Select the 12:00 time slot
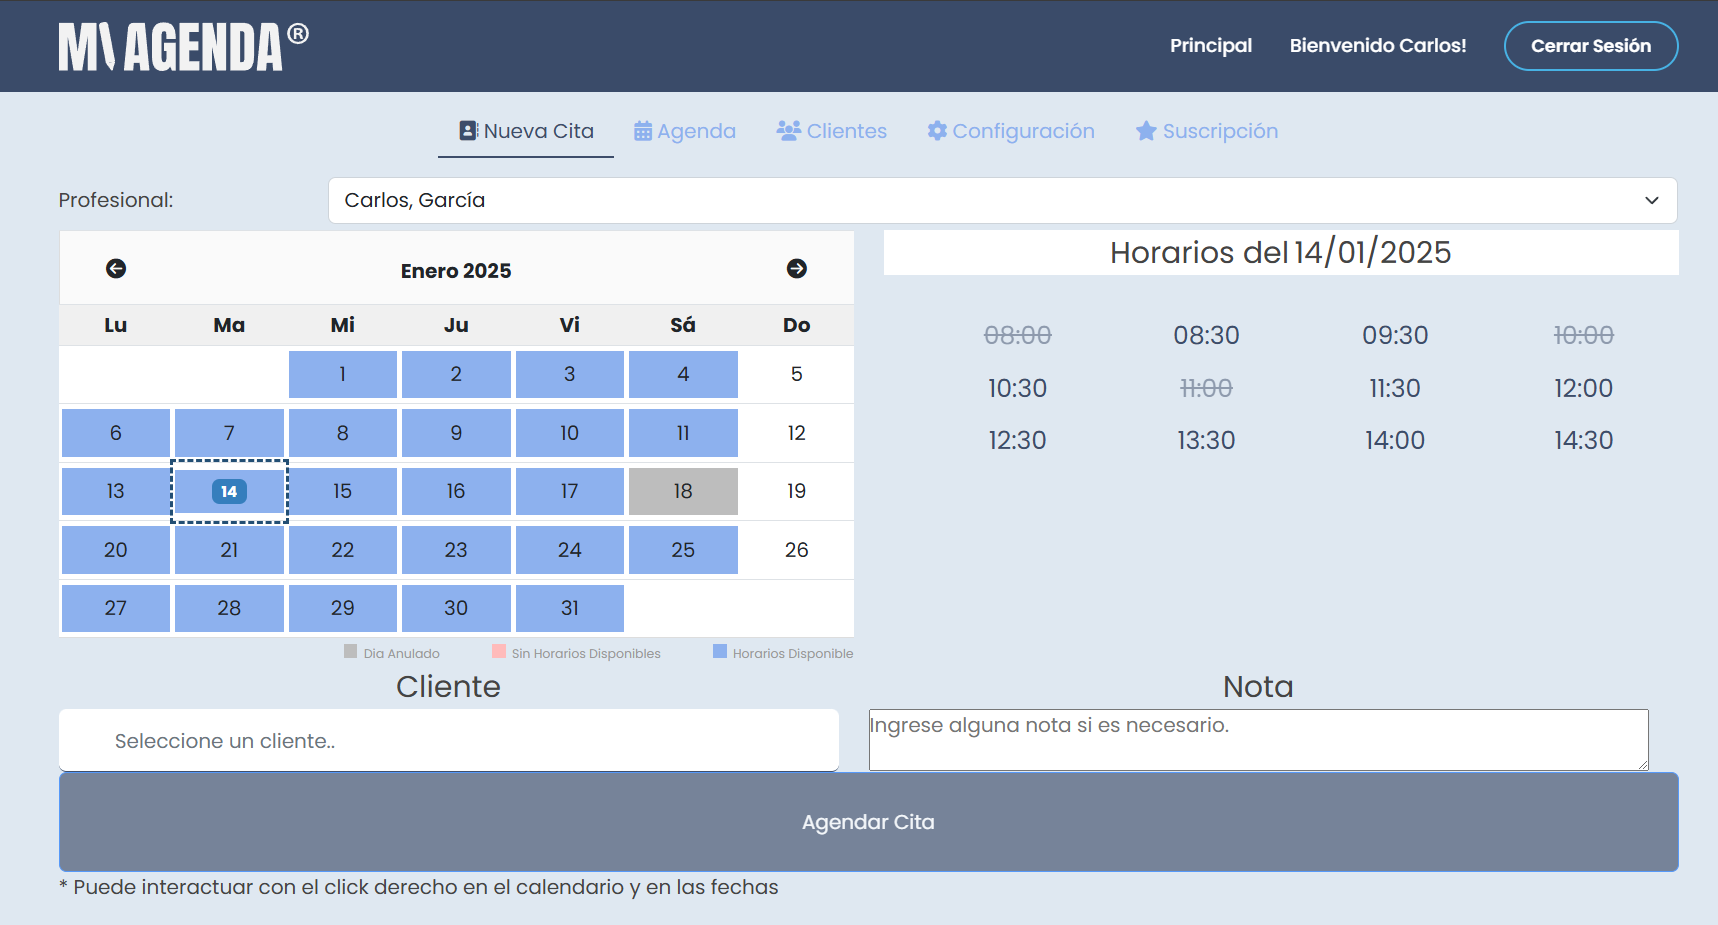Image resolution: width=1718 pixels, height=925 pixels. pos(1583,388)
